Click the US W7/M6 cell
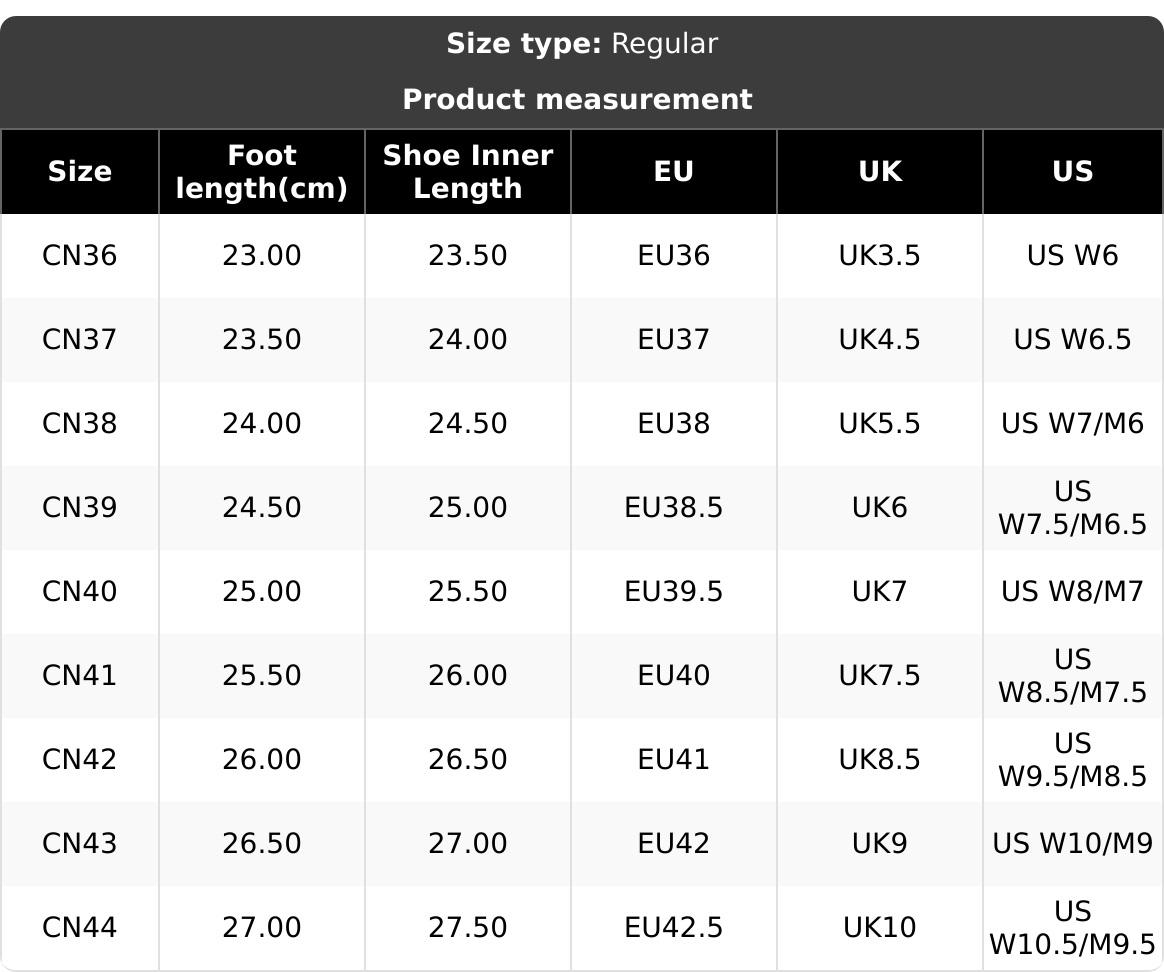 pos(1073,424)
